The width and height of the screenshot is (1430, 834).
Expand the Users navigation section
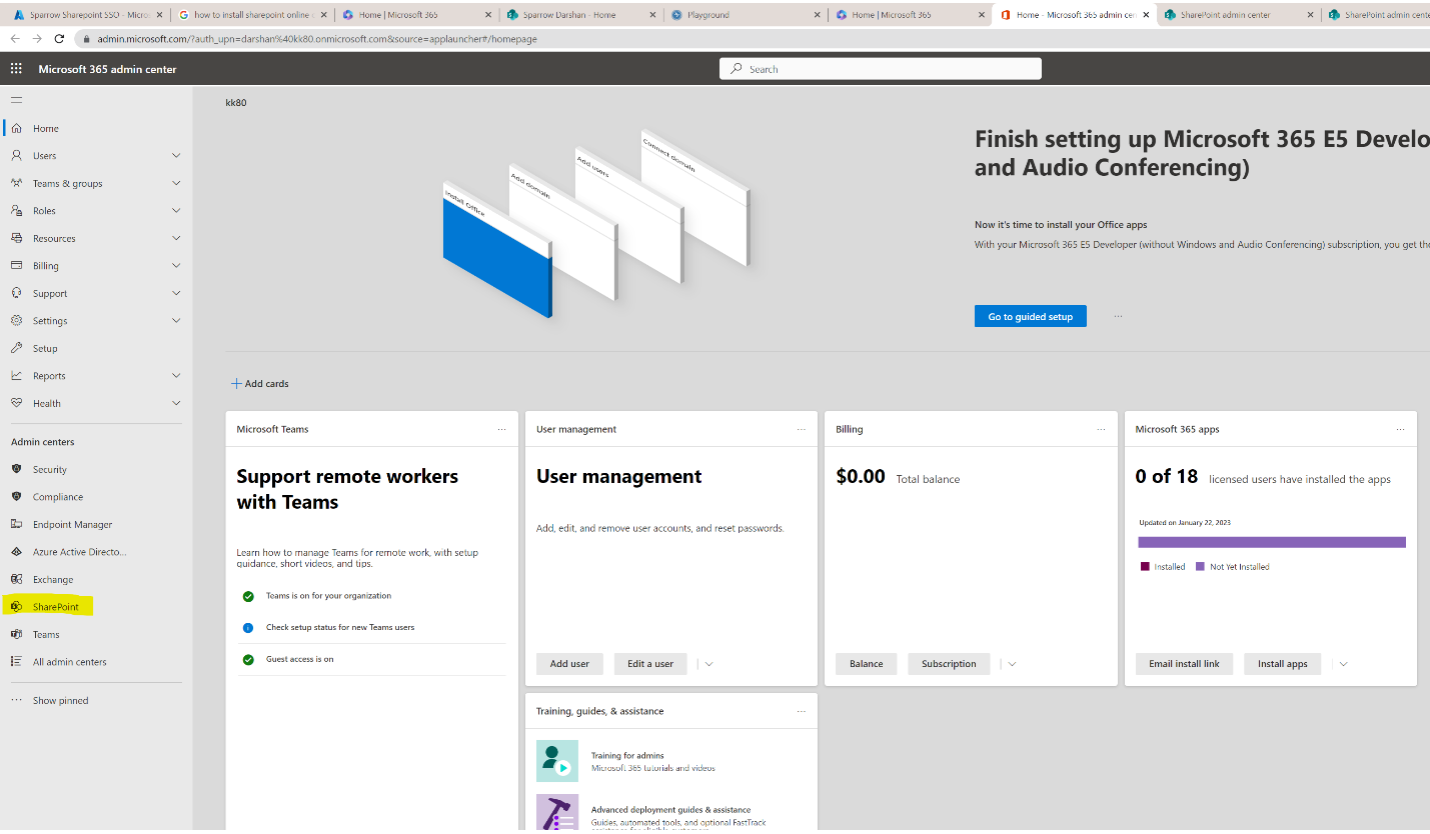[x=176, y=156]
